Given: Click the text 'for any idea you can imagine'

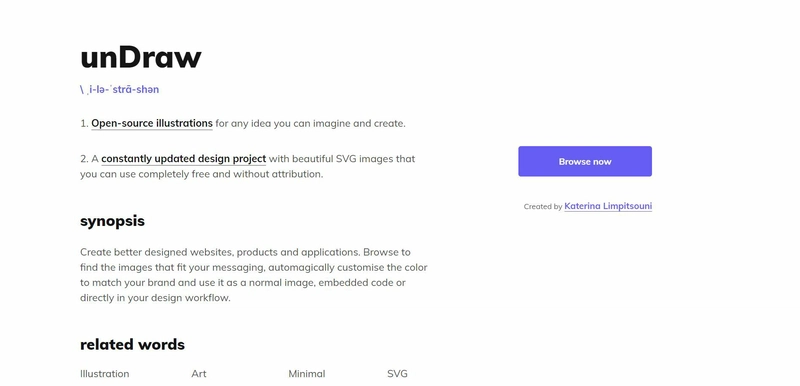Looking at the screenshot, I should (281, 123).
